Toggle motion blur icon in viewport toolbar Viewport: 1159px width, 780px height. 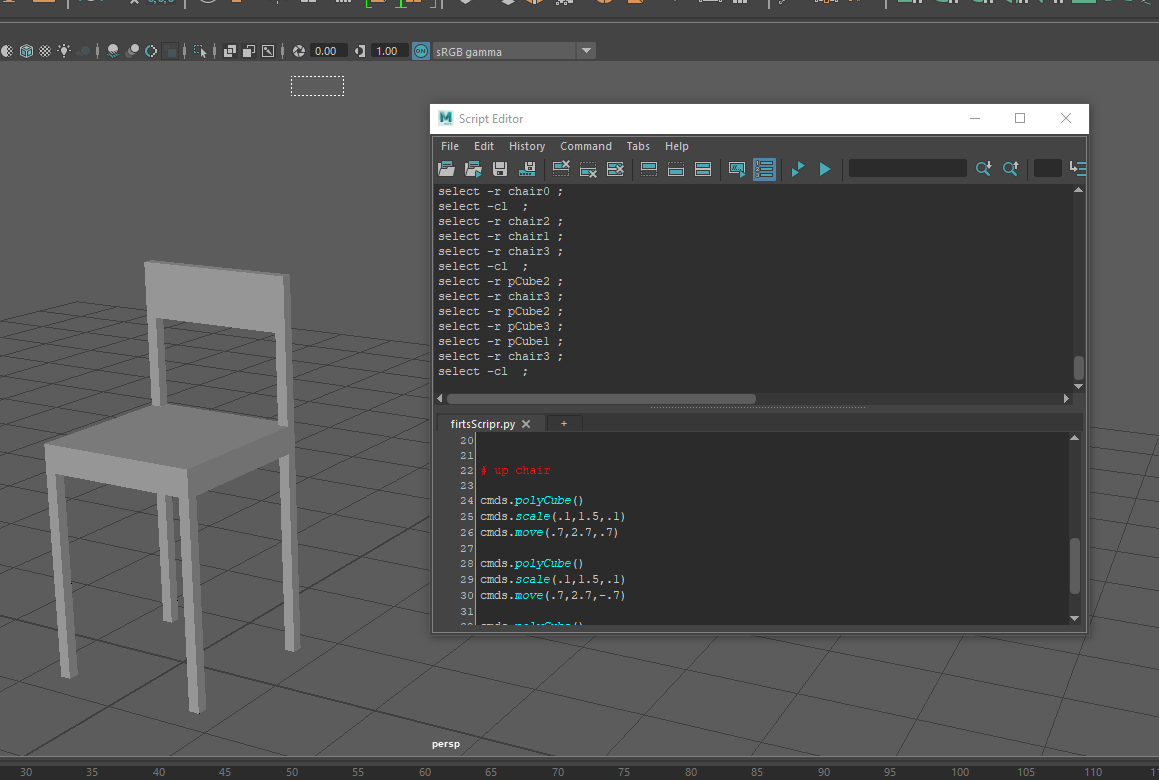[132, 51]
